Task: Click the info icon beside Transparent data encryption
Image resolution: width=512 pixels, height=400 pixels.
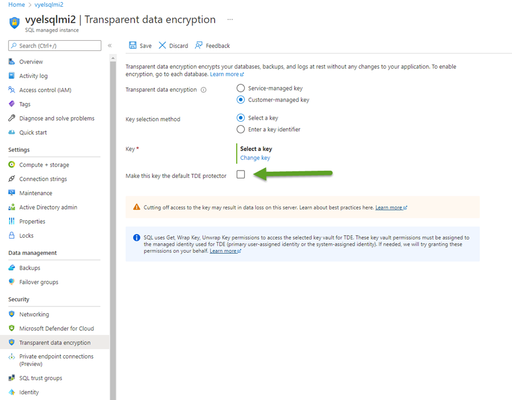Action: pos(204,90)
